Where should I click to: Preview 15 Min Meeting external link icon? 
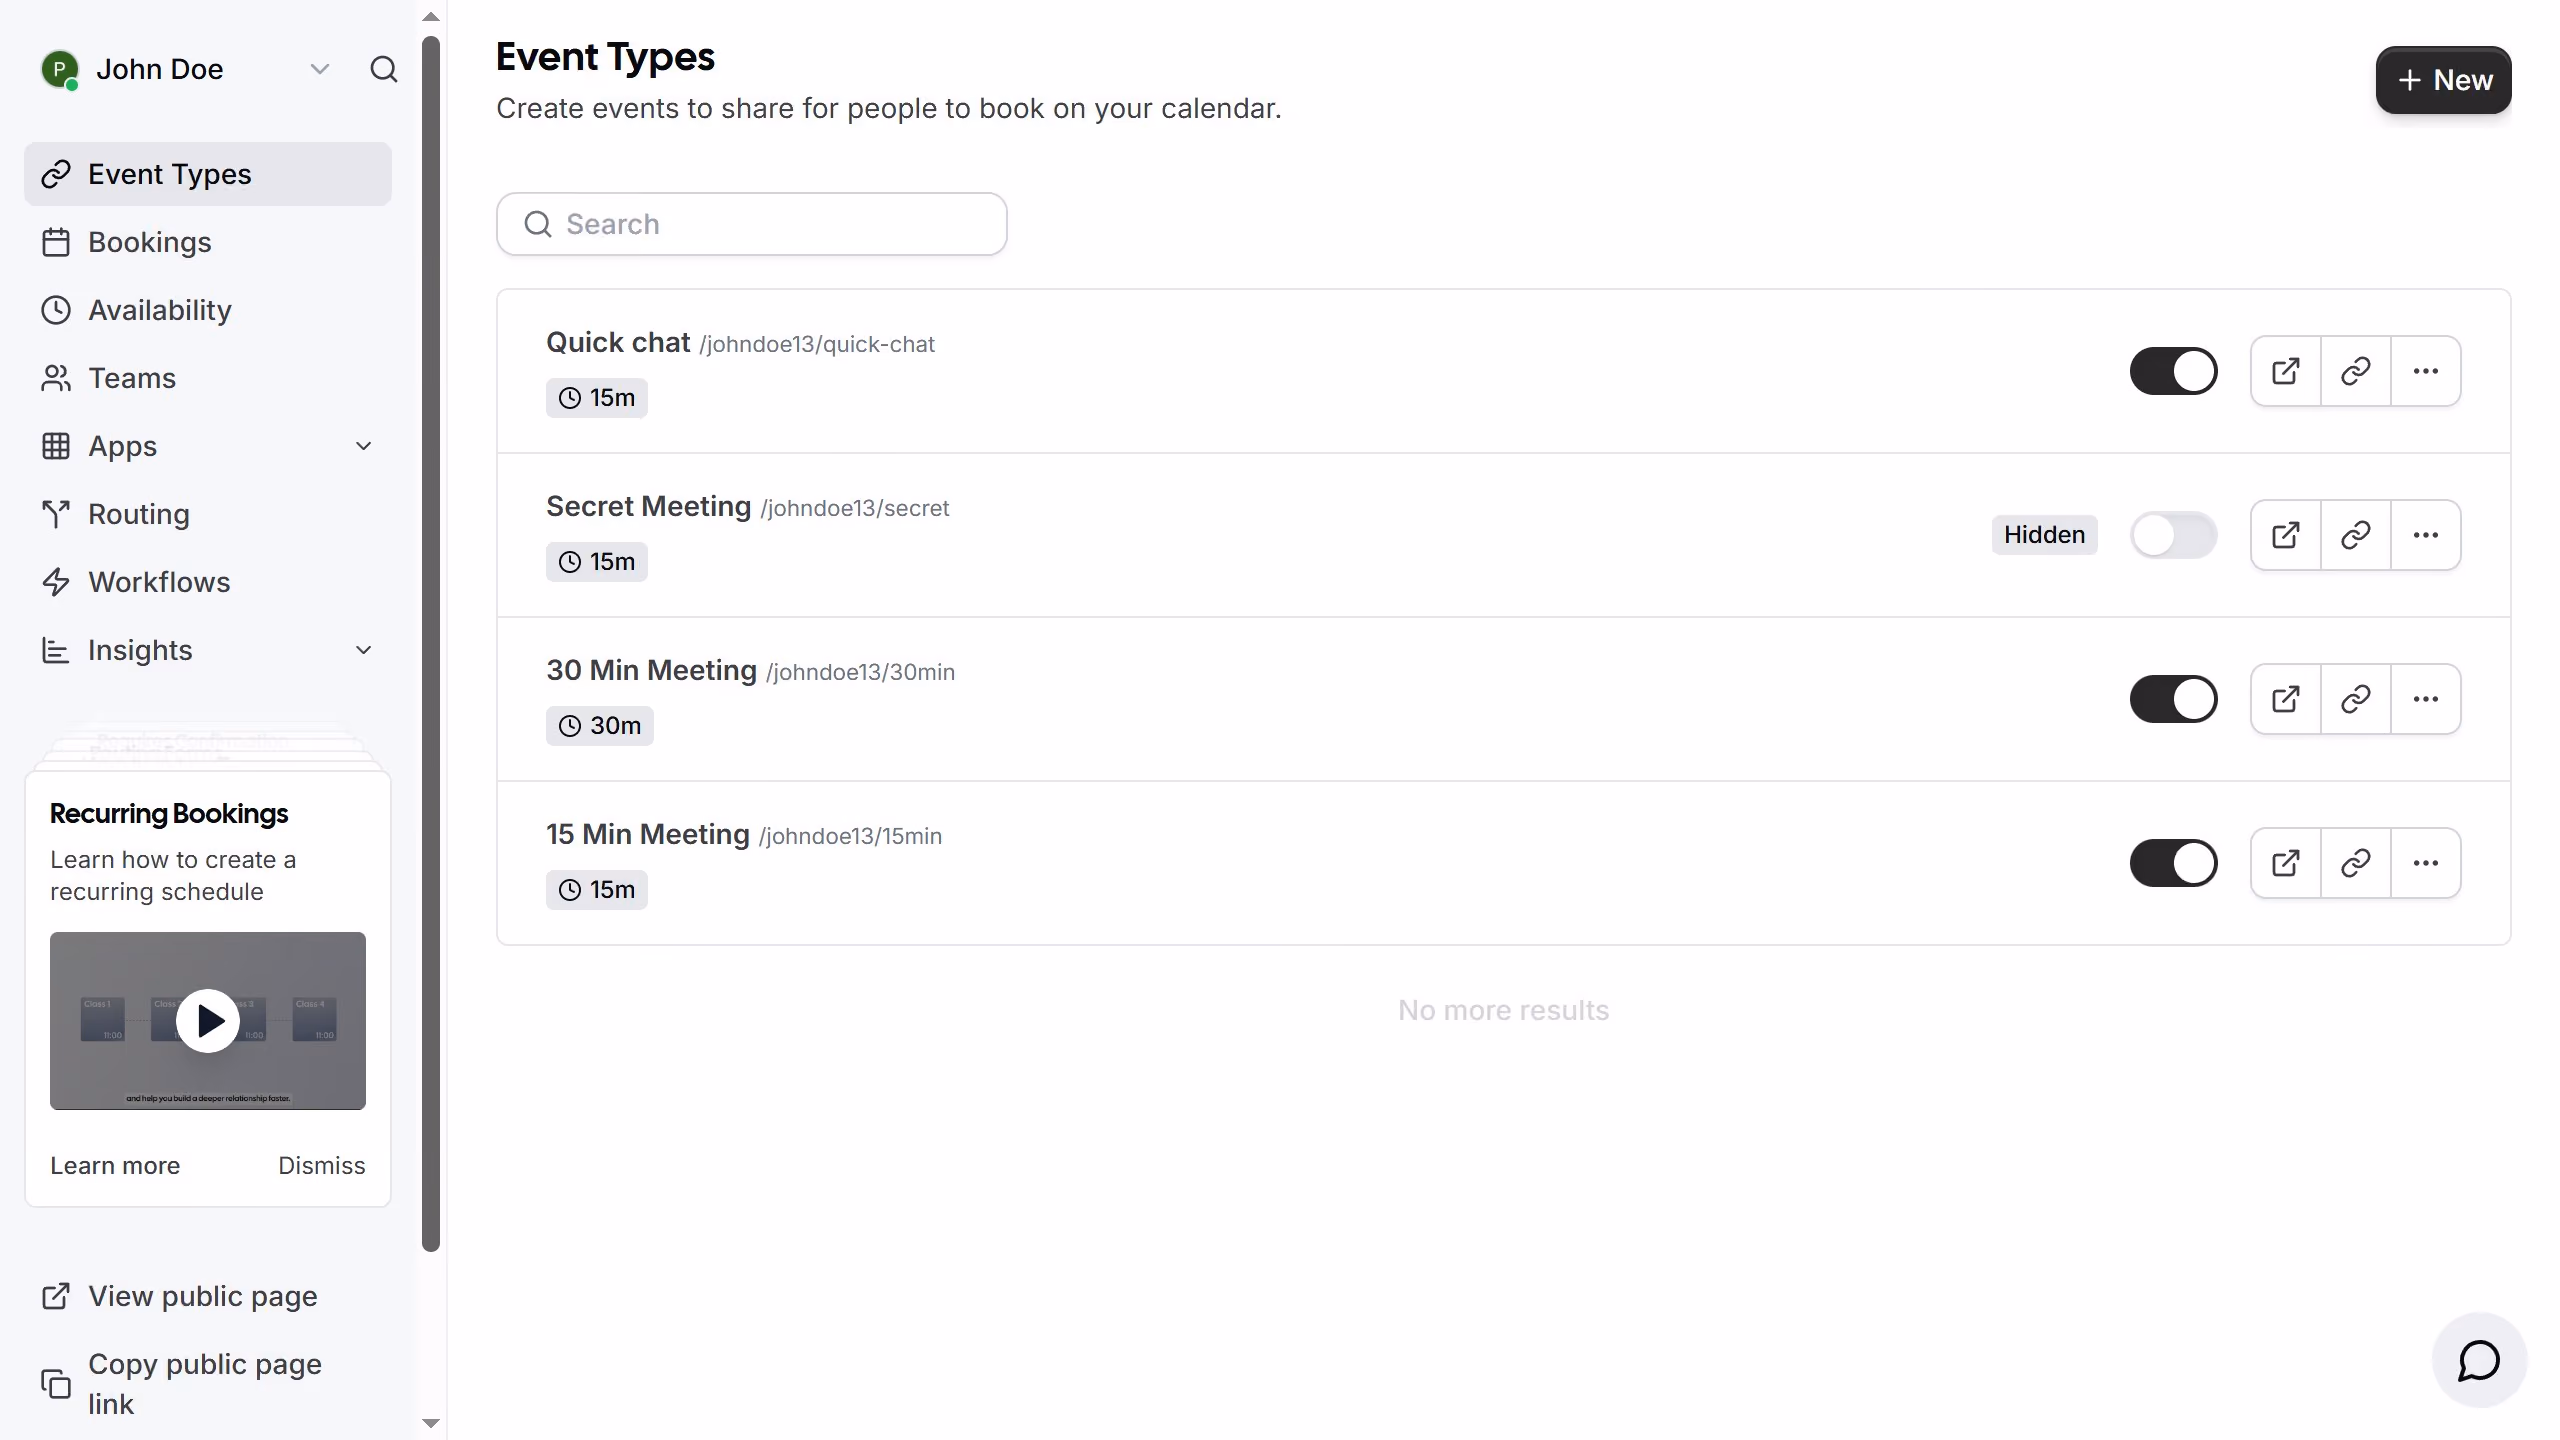tap(2286, 863)
